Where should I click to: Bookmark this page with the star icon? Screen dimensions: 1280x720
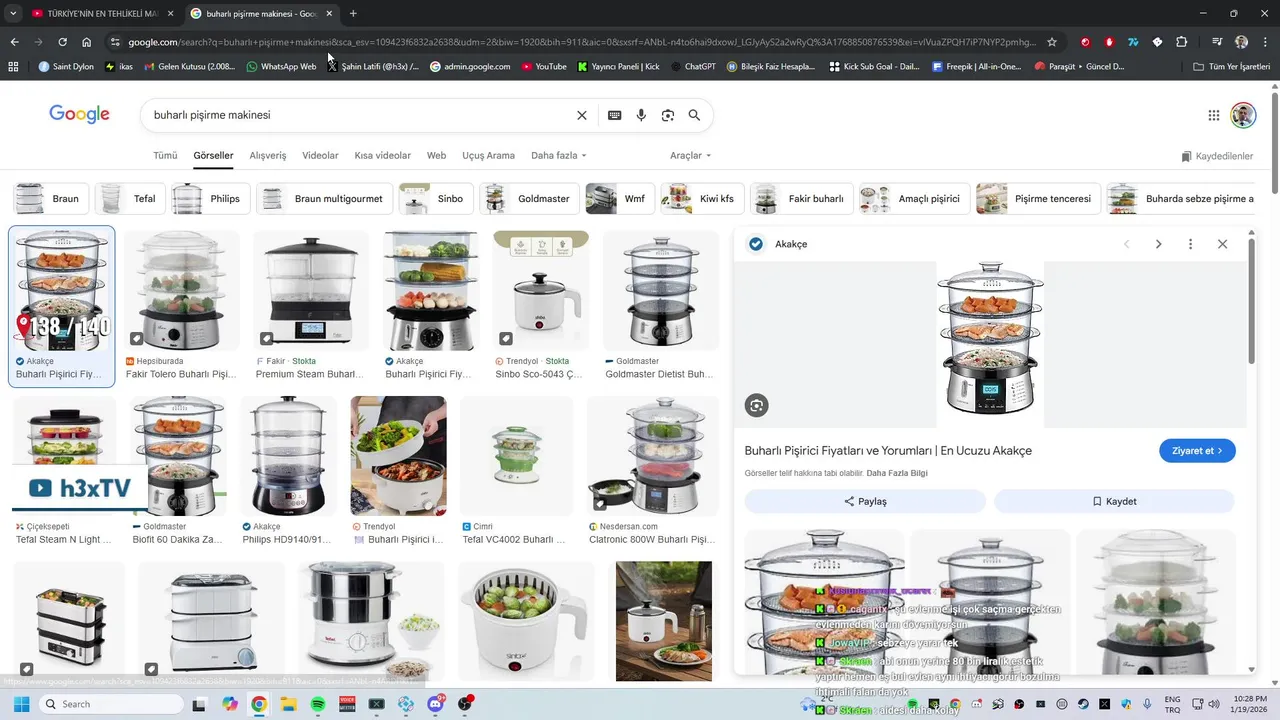(1051, 42)
